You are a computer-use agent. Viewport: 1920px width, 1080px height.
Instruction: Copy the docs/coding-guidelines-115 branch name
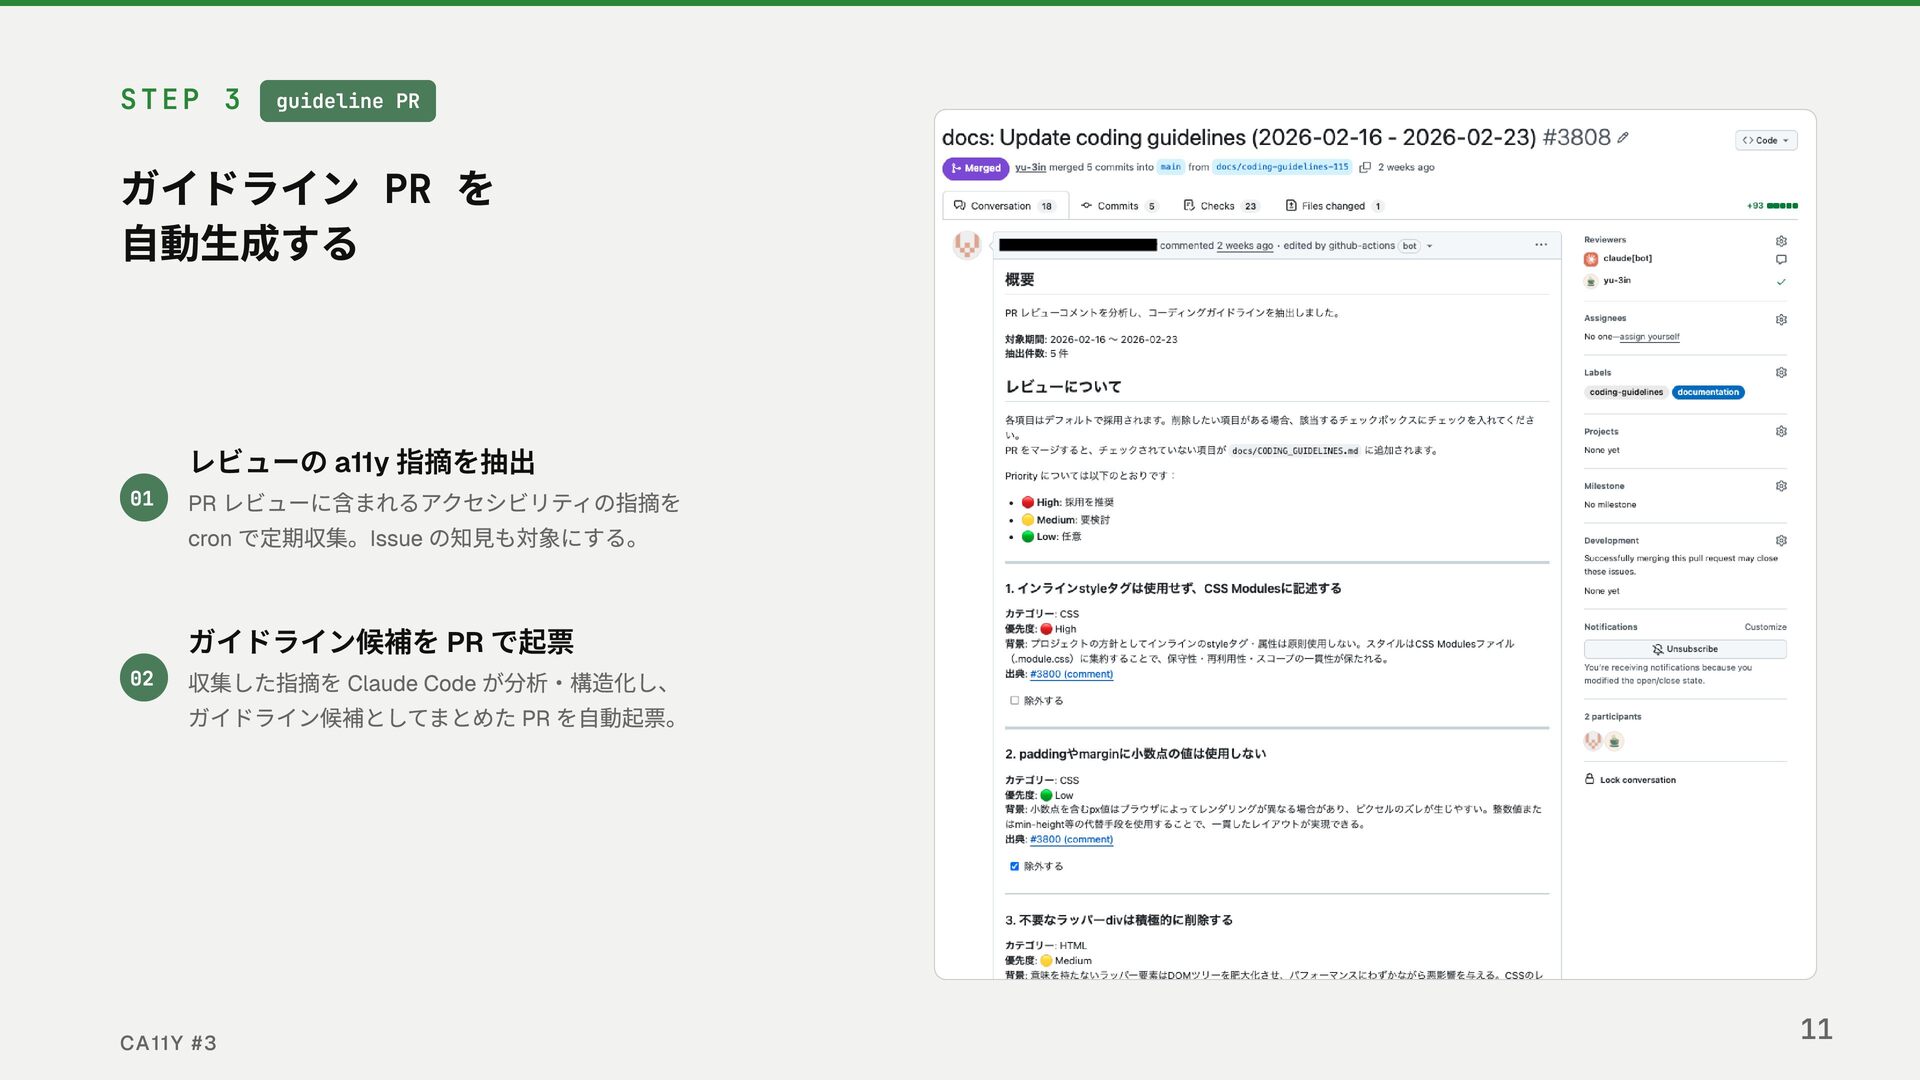pyautogui.click(x=1365, y=168)
